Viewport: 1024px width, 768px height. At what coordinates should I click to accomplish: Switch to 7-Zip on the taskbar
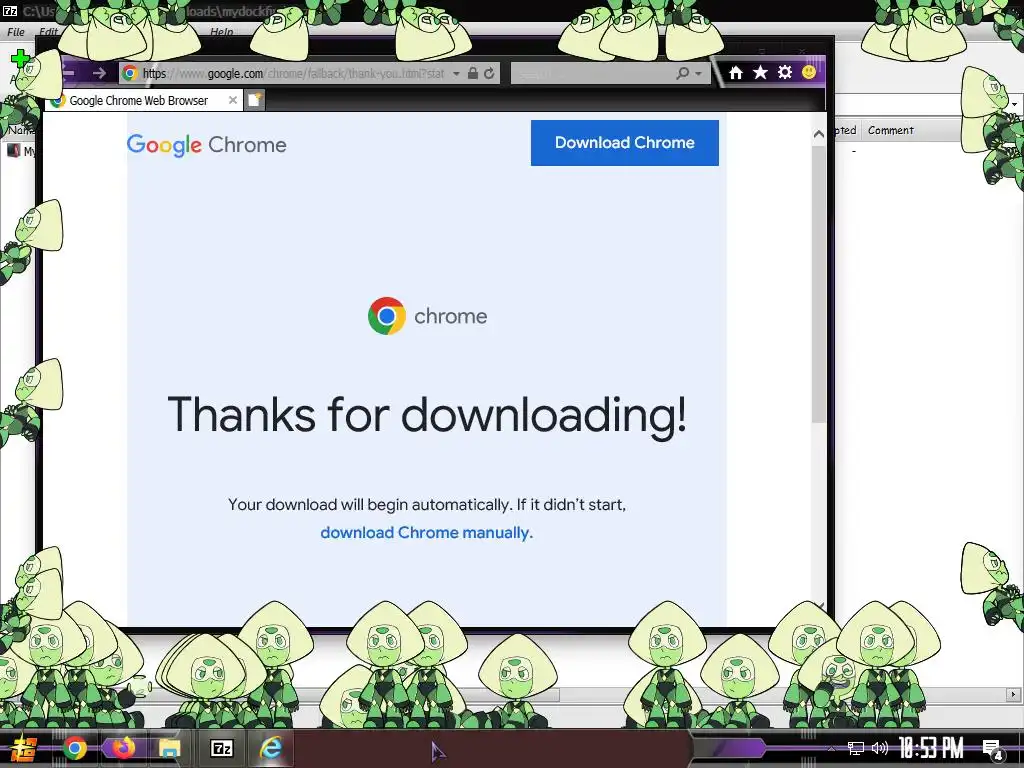[x=221, y=748]
